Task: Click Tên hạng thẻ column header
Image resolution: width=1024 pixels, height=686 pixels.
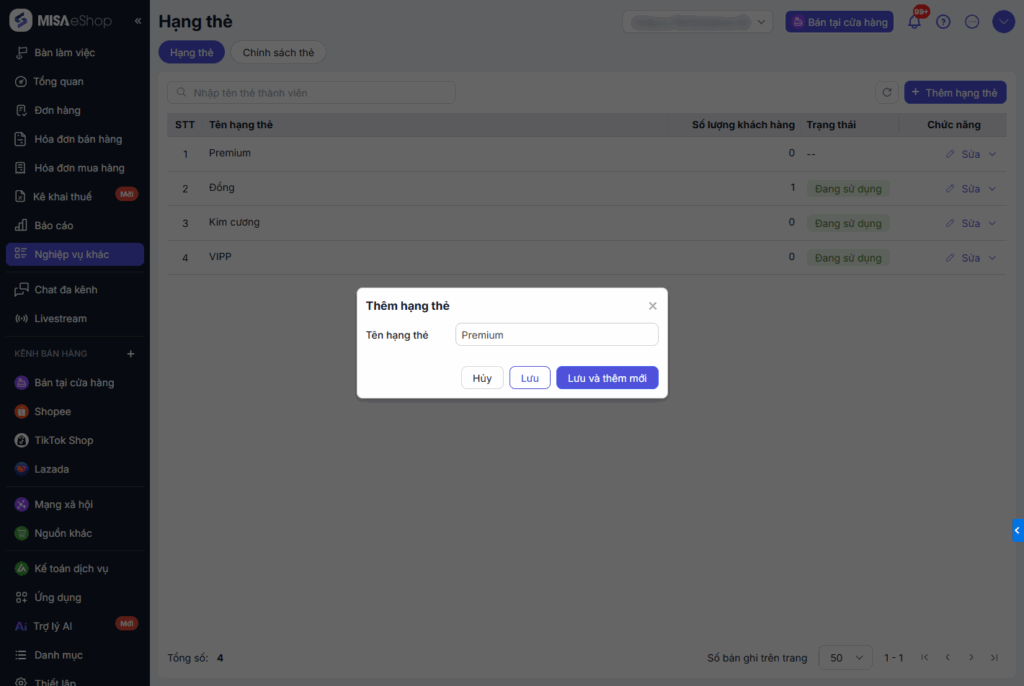Action: tap(240, 125)
